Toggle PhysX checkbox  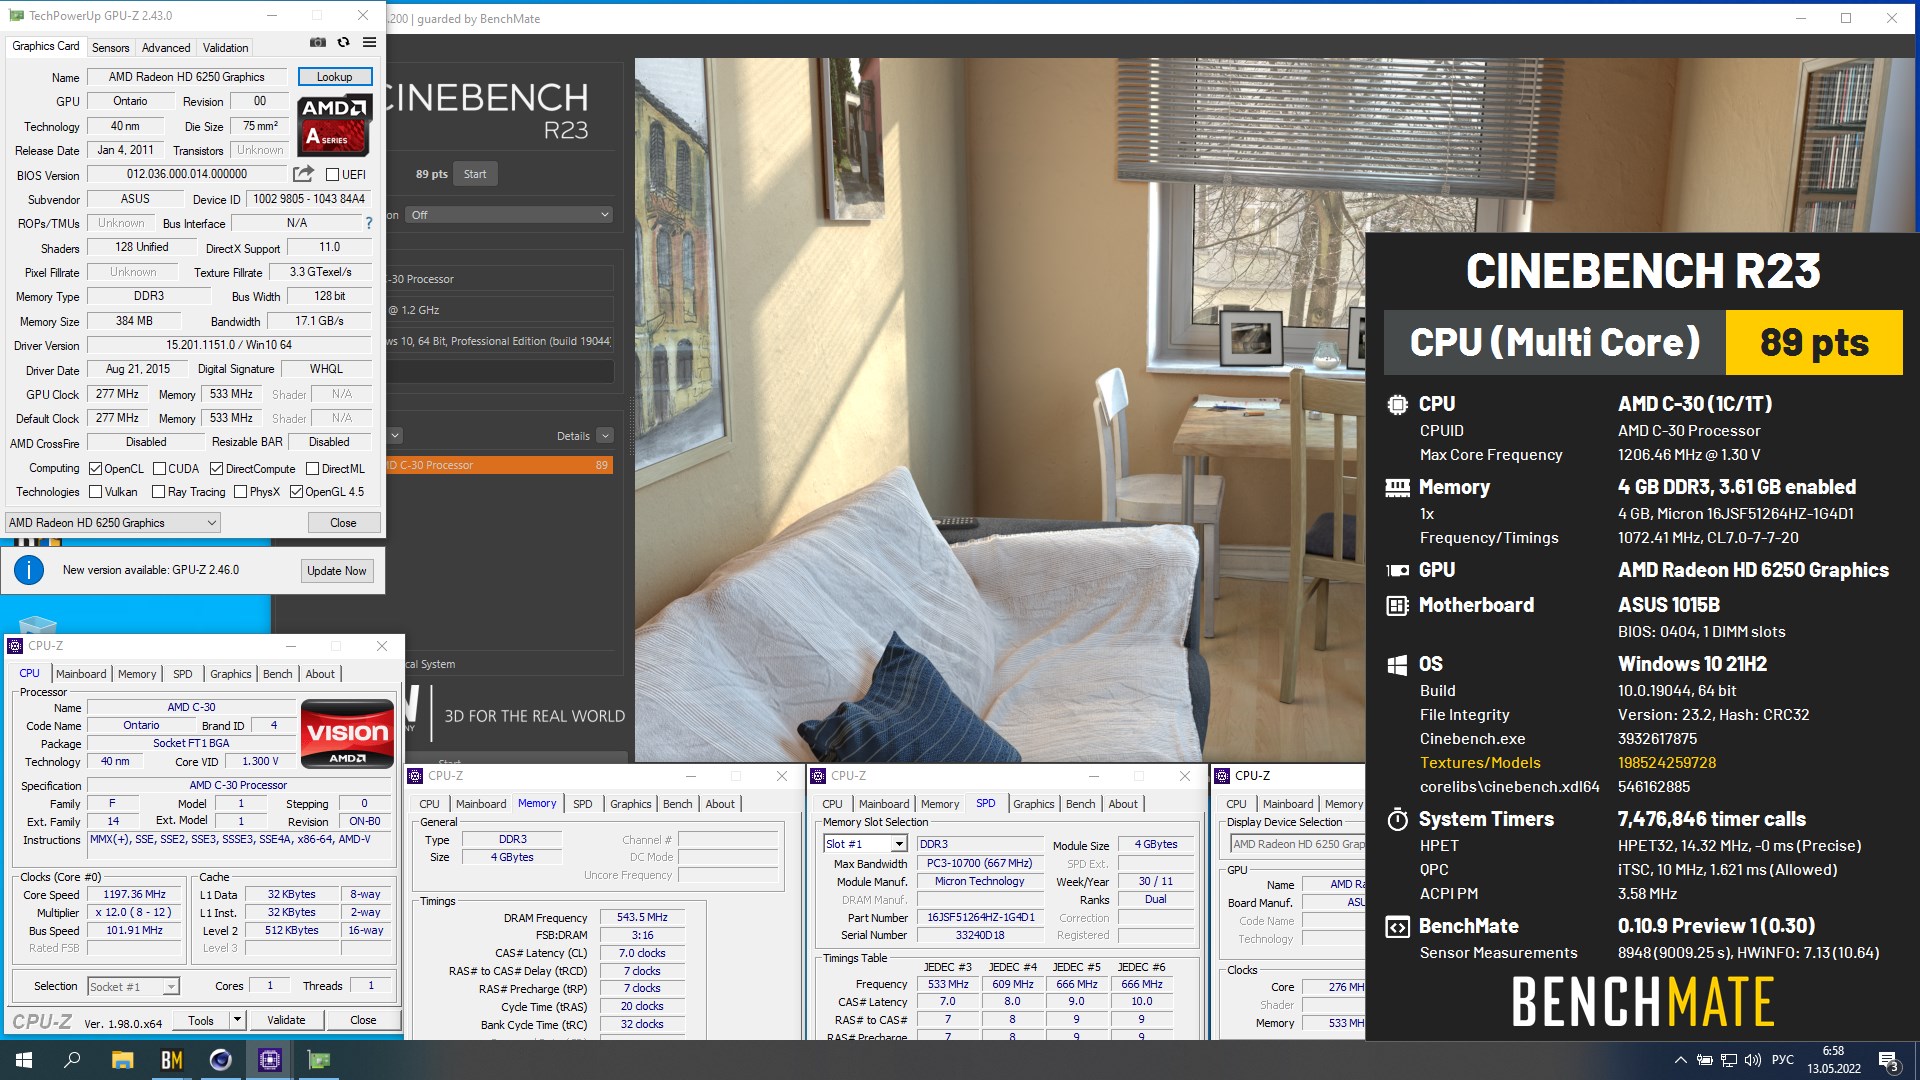240,492
